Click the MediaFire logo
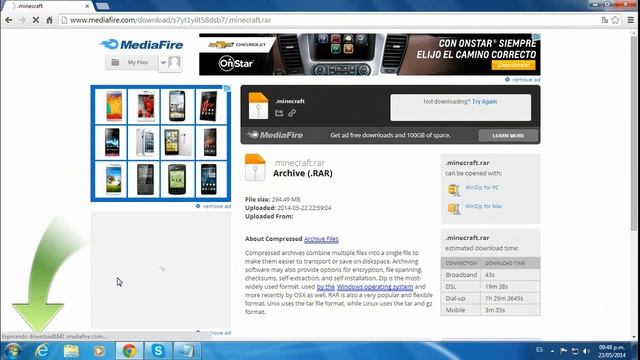The width and height of the screenshot is (640, 360). [141, 44]
